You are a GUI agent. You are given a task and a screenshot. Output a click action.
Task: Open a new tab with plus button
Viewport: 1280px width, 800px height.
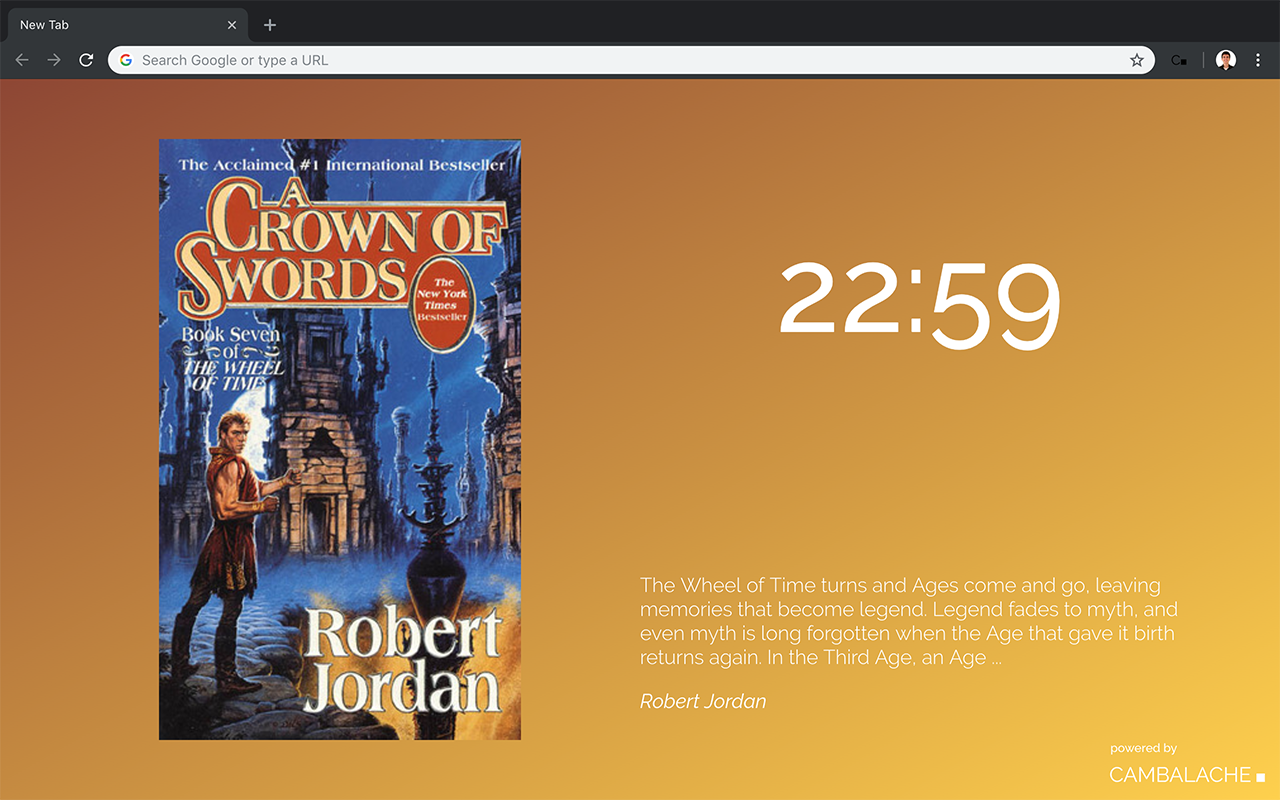tap(270, 25)
